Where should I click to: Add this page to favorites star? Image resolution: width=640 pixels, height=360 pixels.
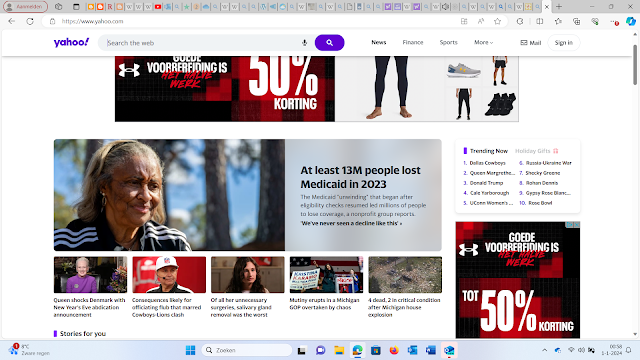point(497,21)
